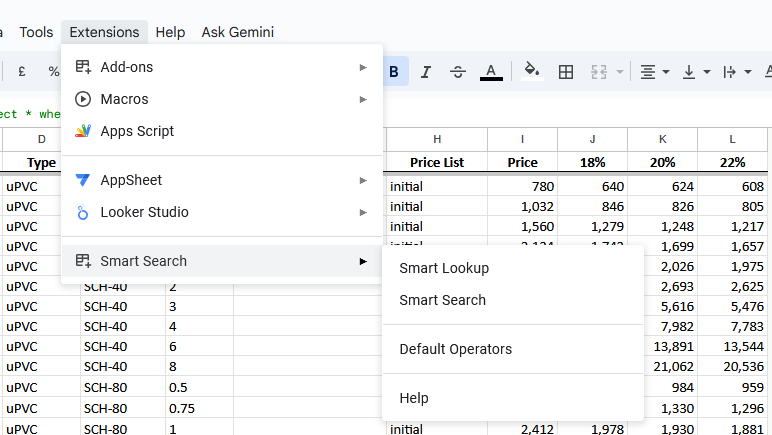The width and height of the screenshot is (772, 435).
Task: Expand the merge cells dropdown arrow
Action: point(620,72)
